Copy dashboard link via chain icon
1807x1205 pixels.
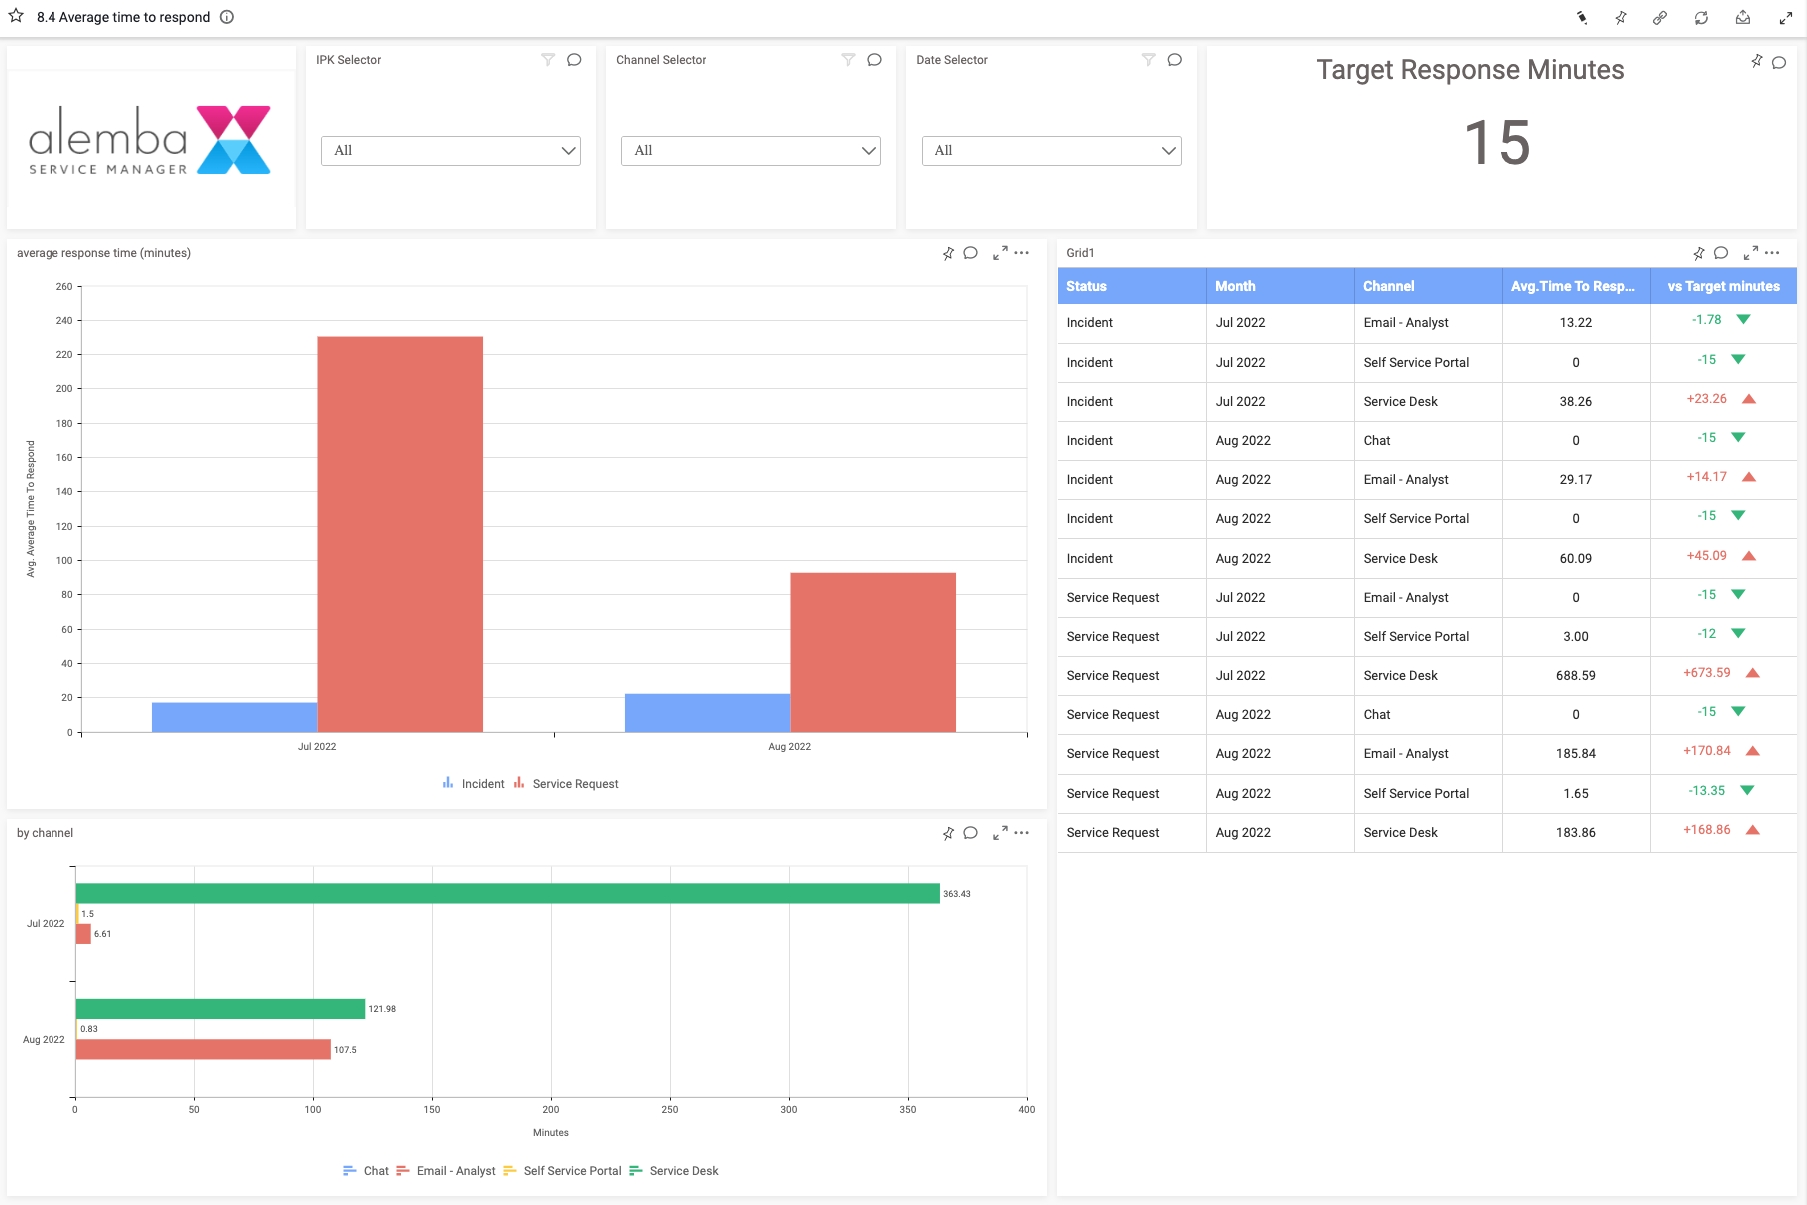pos(1660,18)
